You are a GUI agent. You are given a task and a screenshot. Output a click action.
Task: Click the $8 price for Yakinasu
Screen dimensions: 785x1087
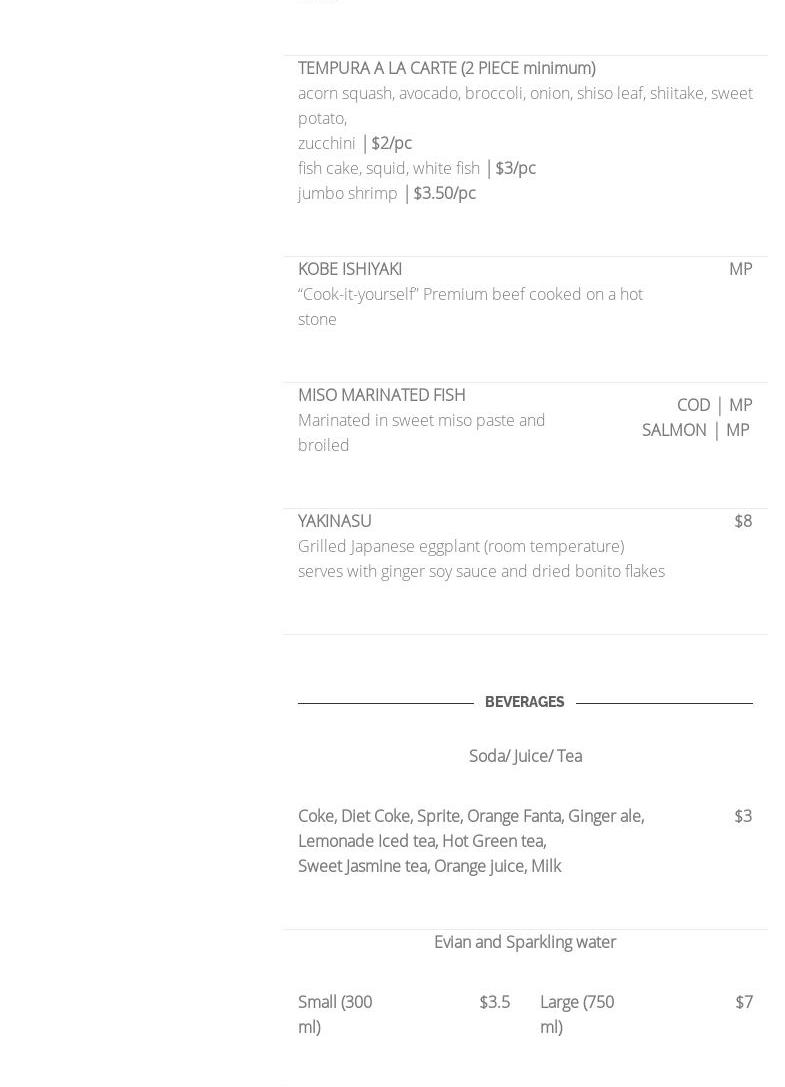[743, 521]
